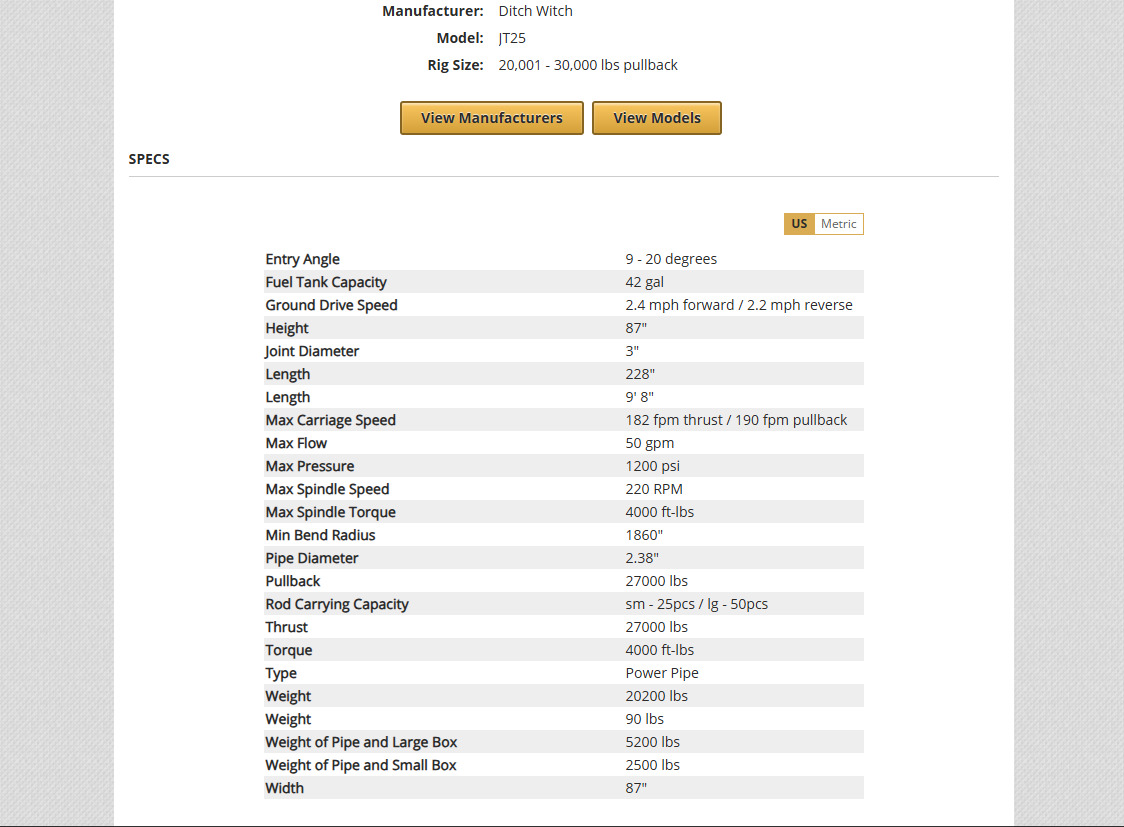The height and width of the screenshot is (827, 1124).
Task: Click the rig size value 20,001 - 30,000 lbs pullback
Action: (588, 65)
